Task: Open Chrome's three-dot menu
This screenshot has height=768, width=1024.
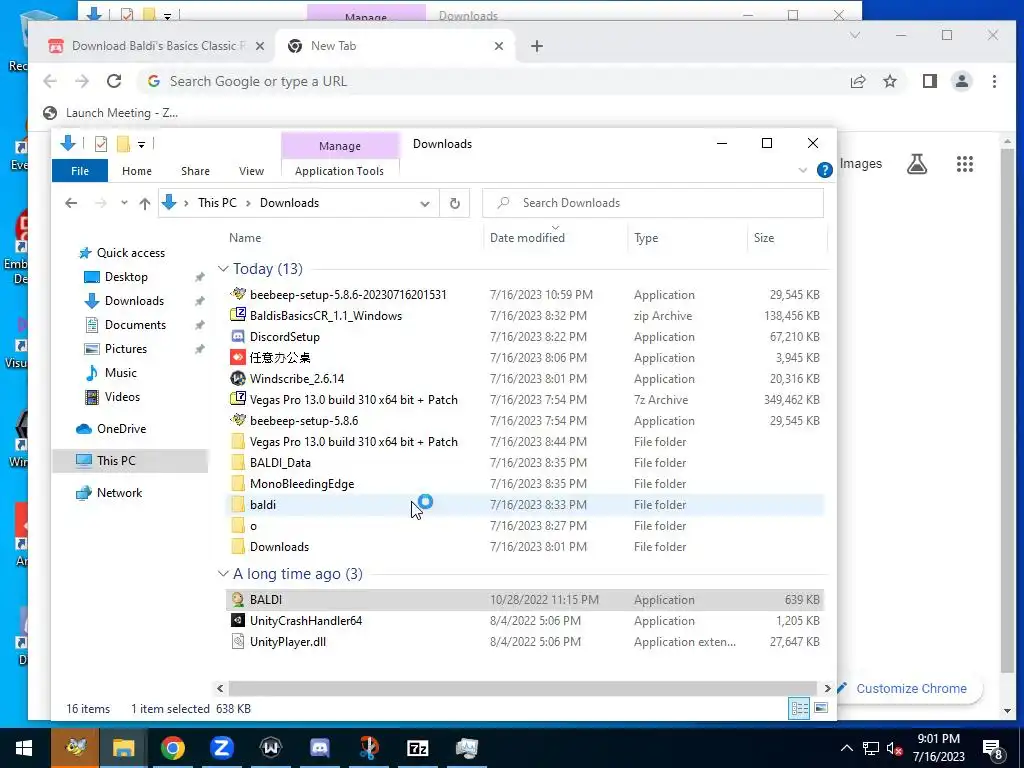Action: pos(994,81)
